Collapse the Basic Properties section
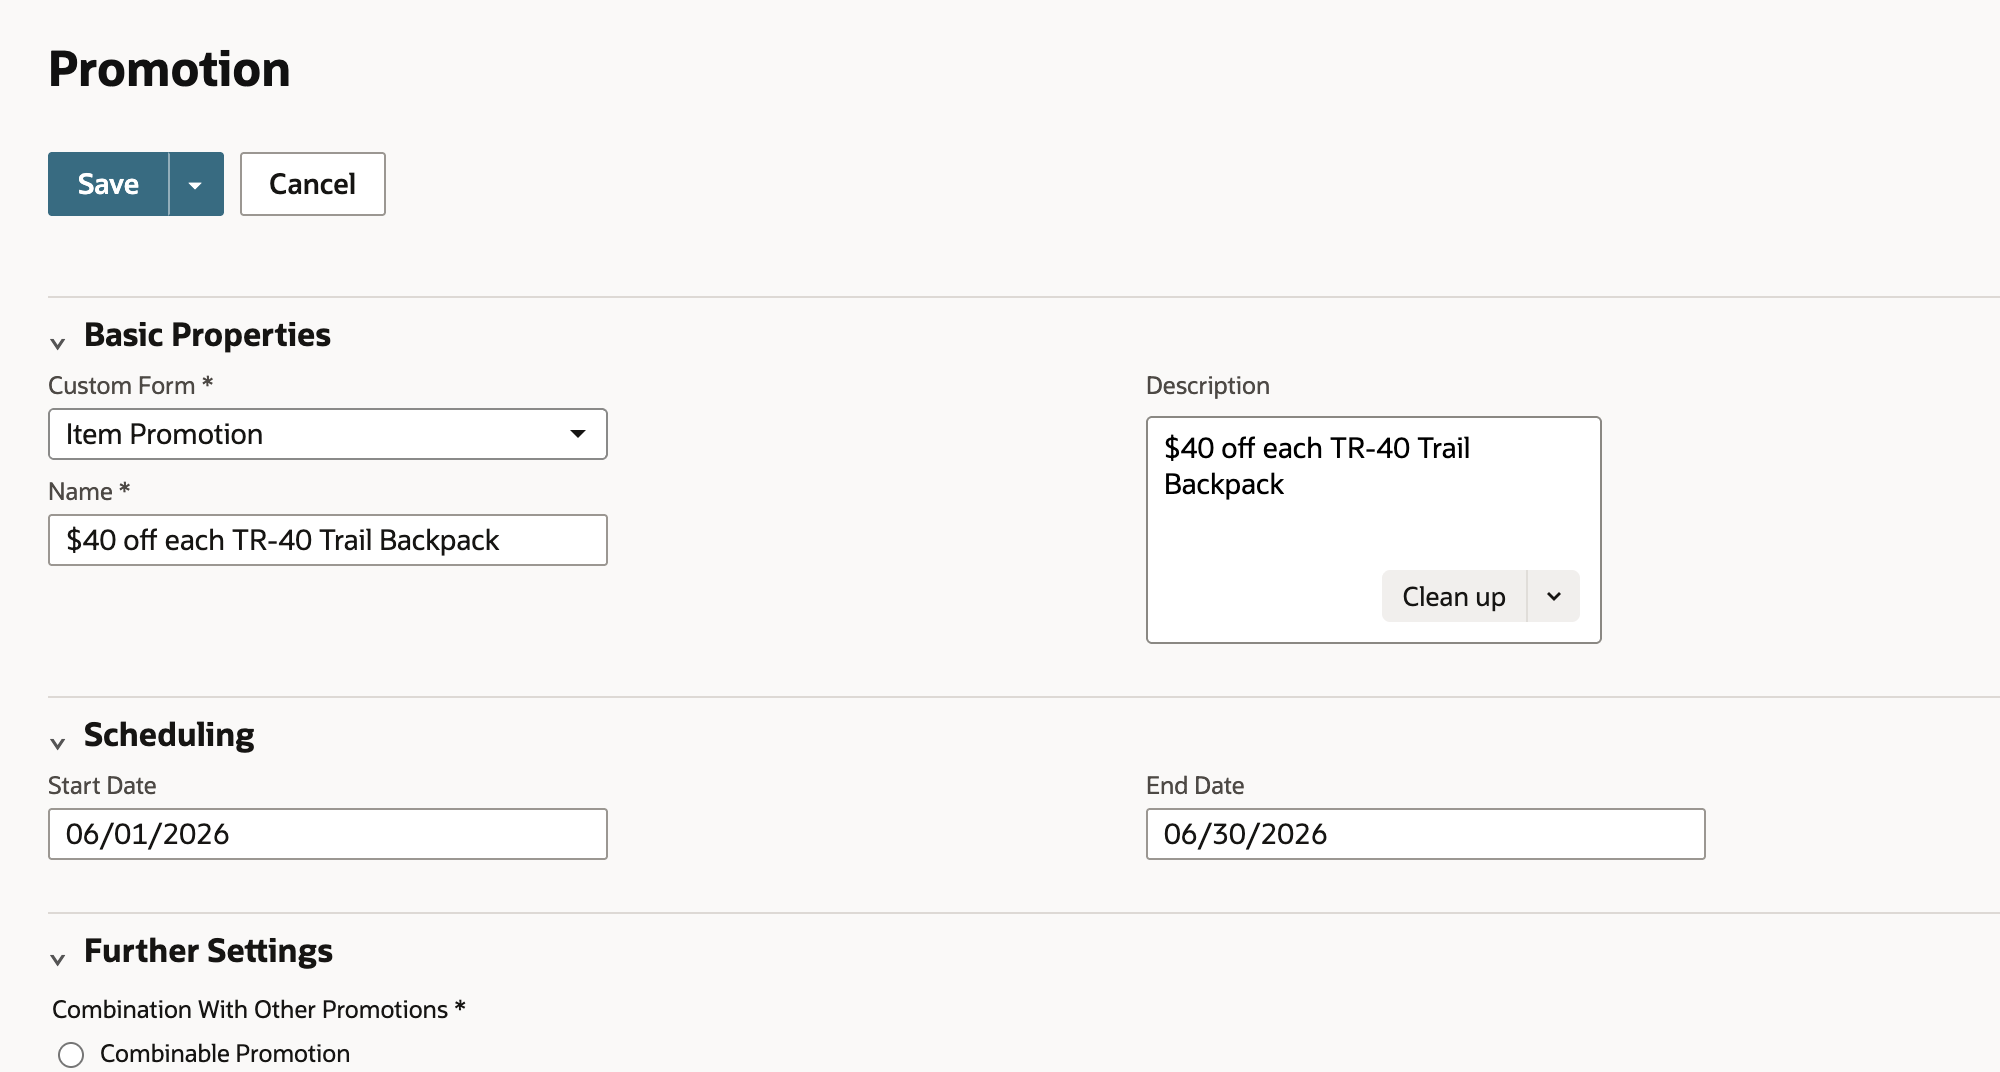This screenshot has width=2000, height=1072. point(58,343)
